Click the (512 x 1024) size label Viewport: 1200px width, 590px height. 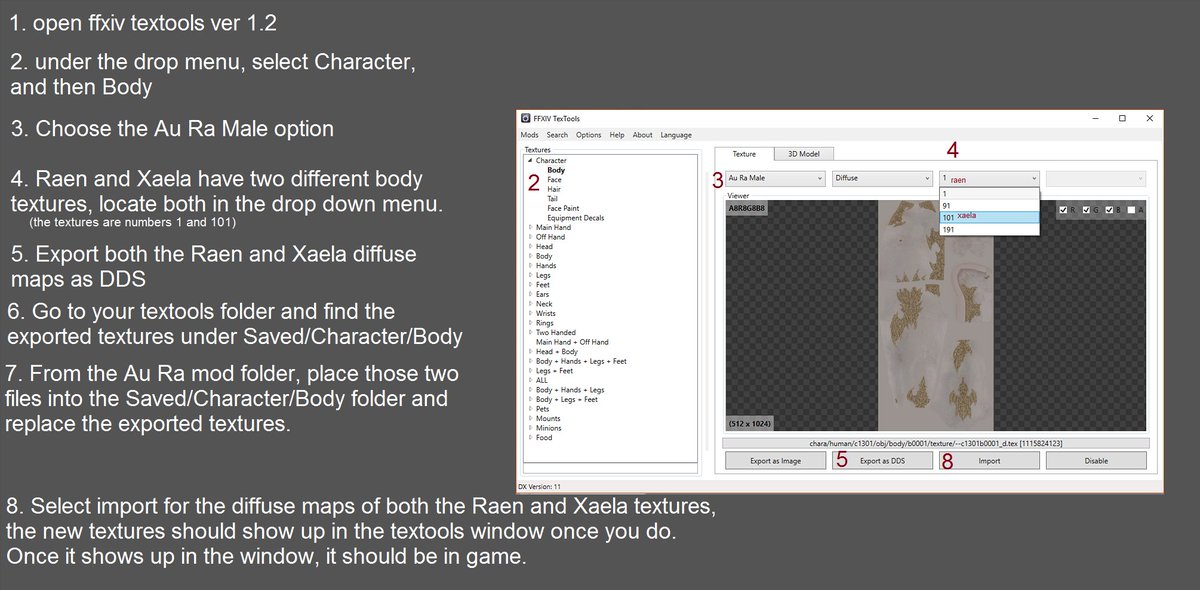coord(749,422)
